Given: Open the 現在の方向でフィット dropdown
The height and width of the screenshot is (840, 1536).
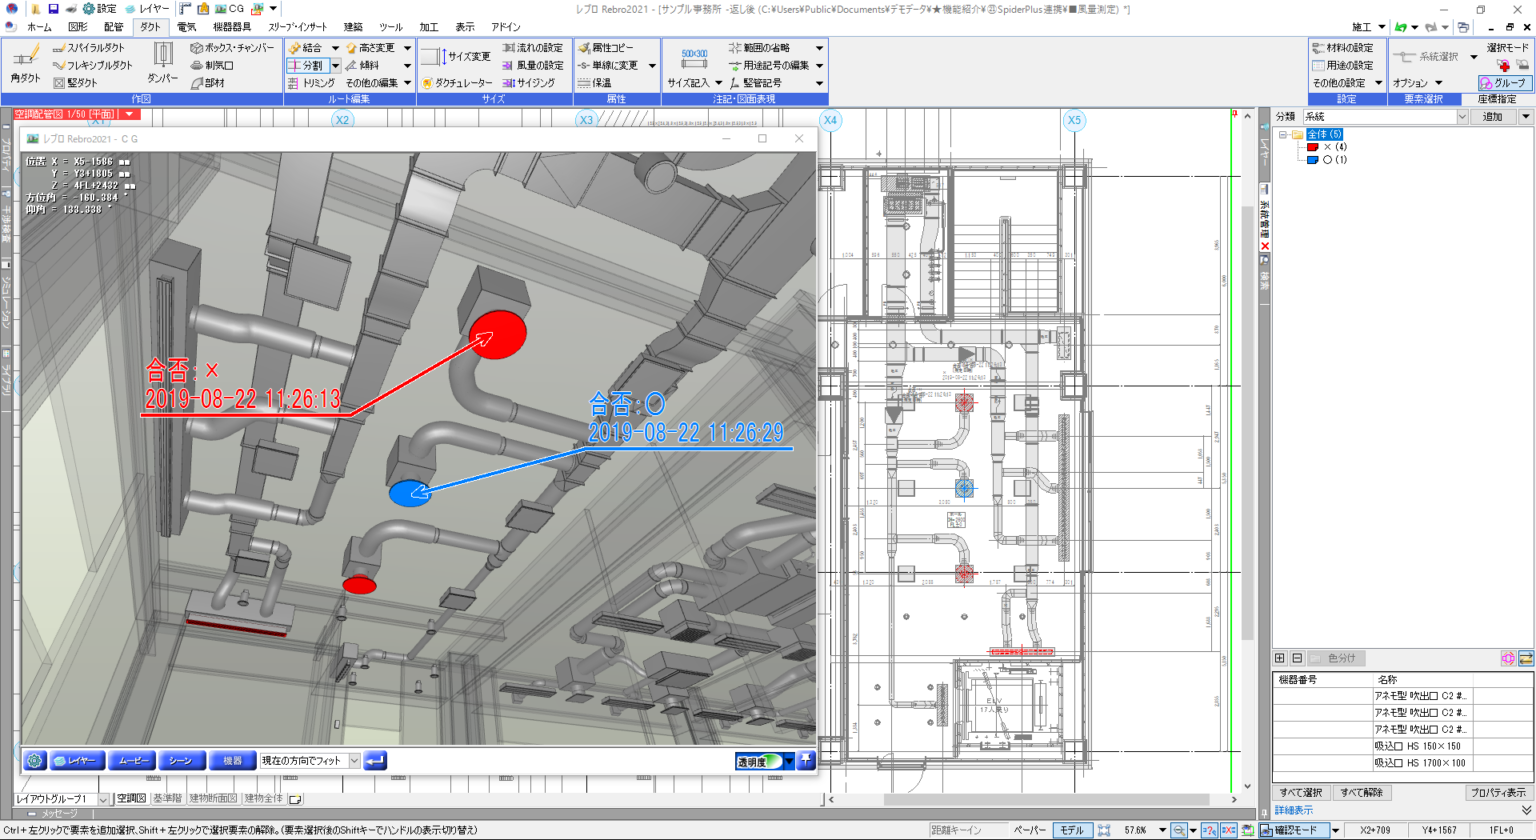Looking at the screenshot, I should [x=354, y=761].
